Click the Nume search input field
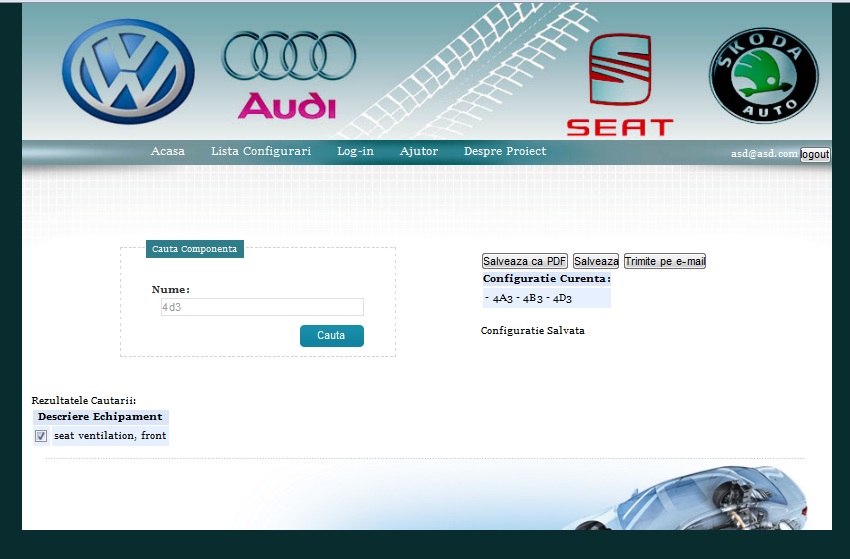Screen dimensions: 850x559 (262, 307)
